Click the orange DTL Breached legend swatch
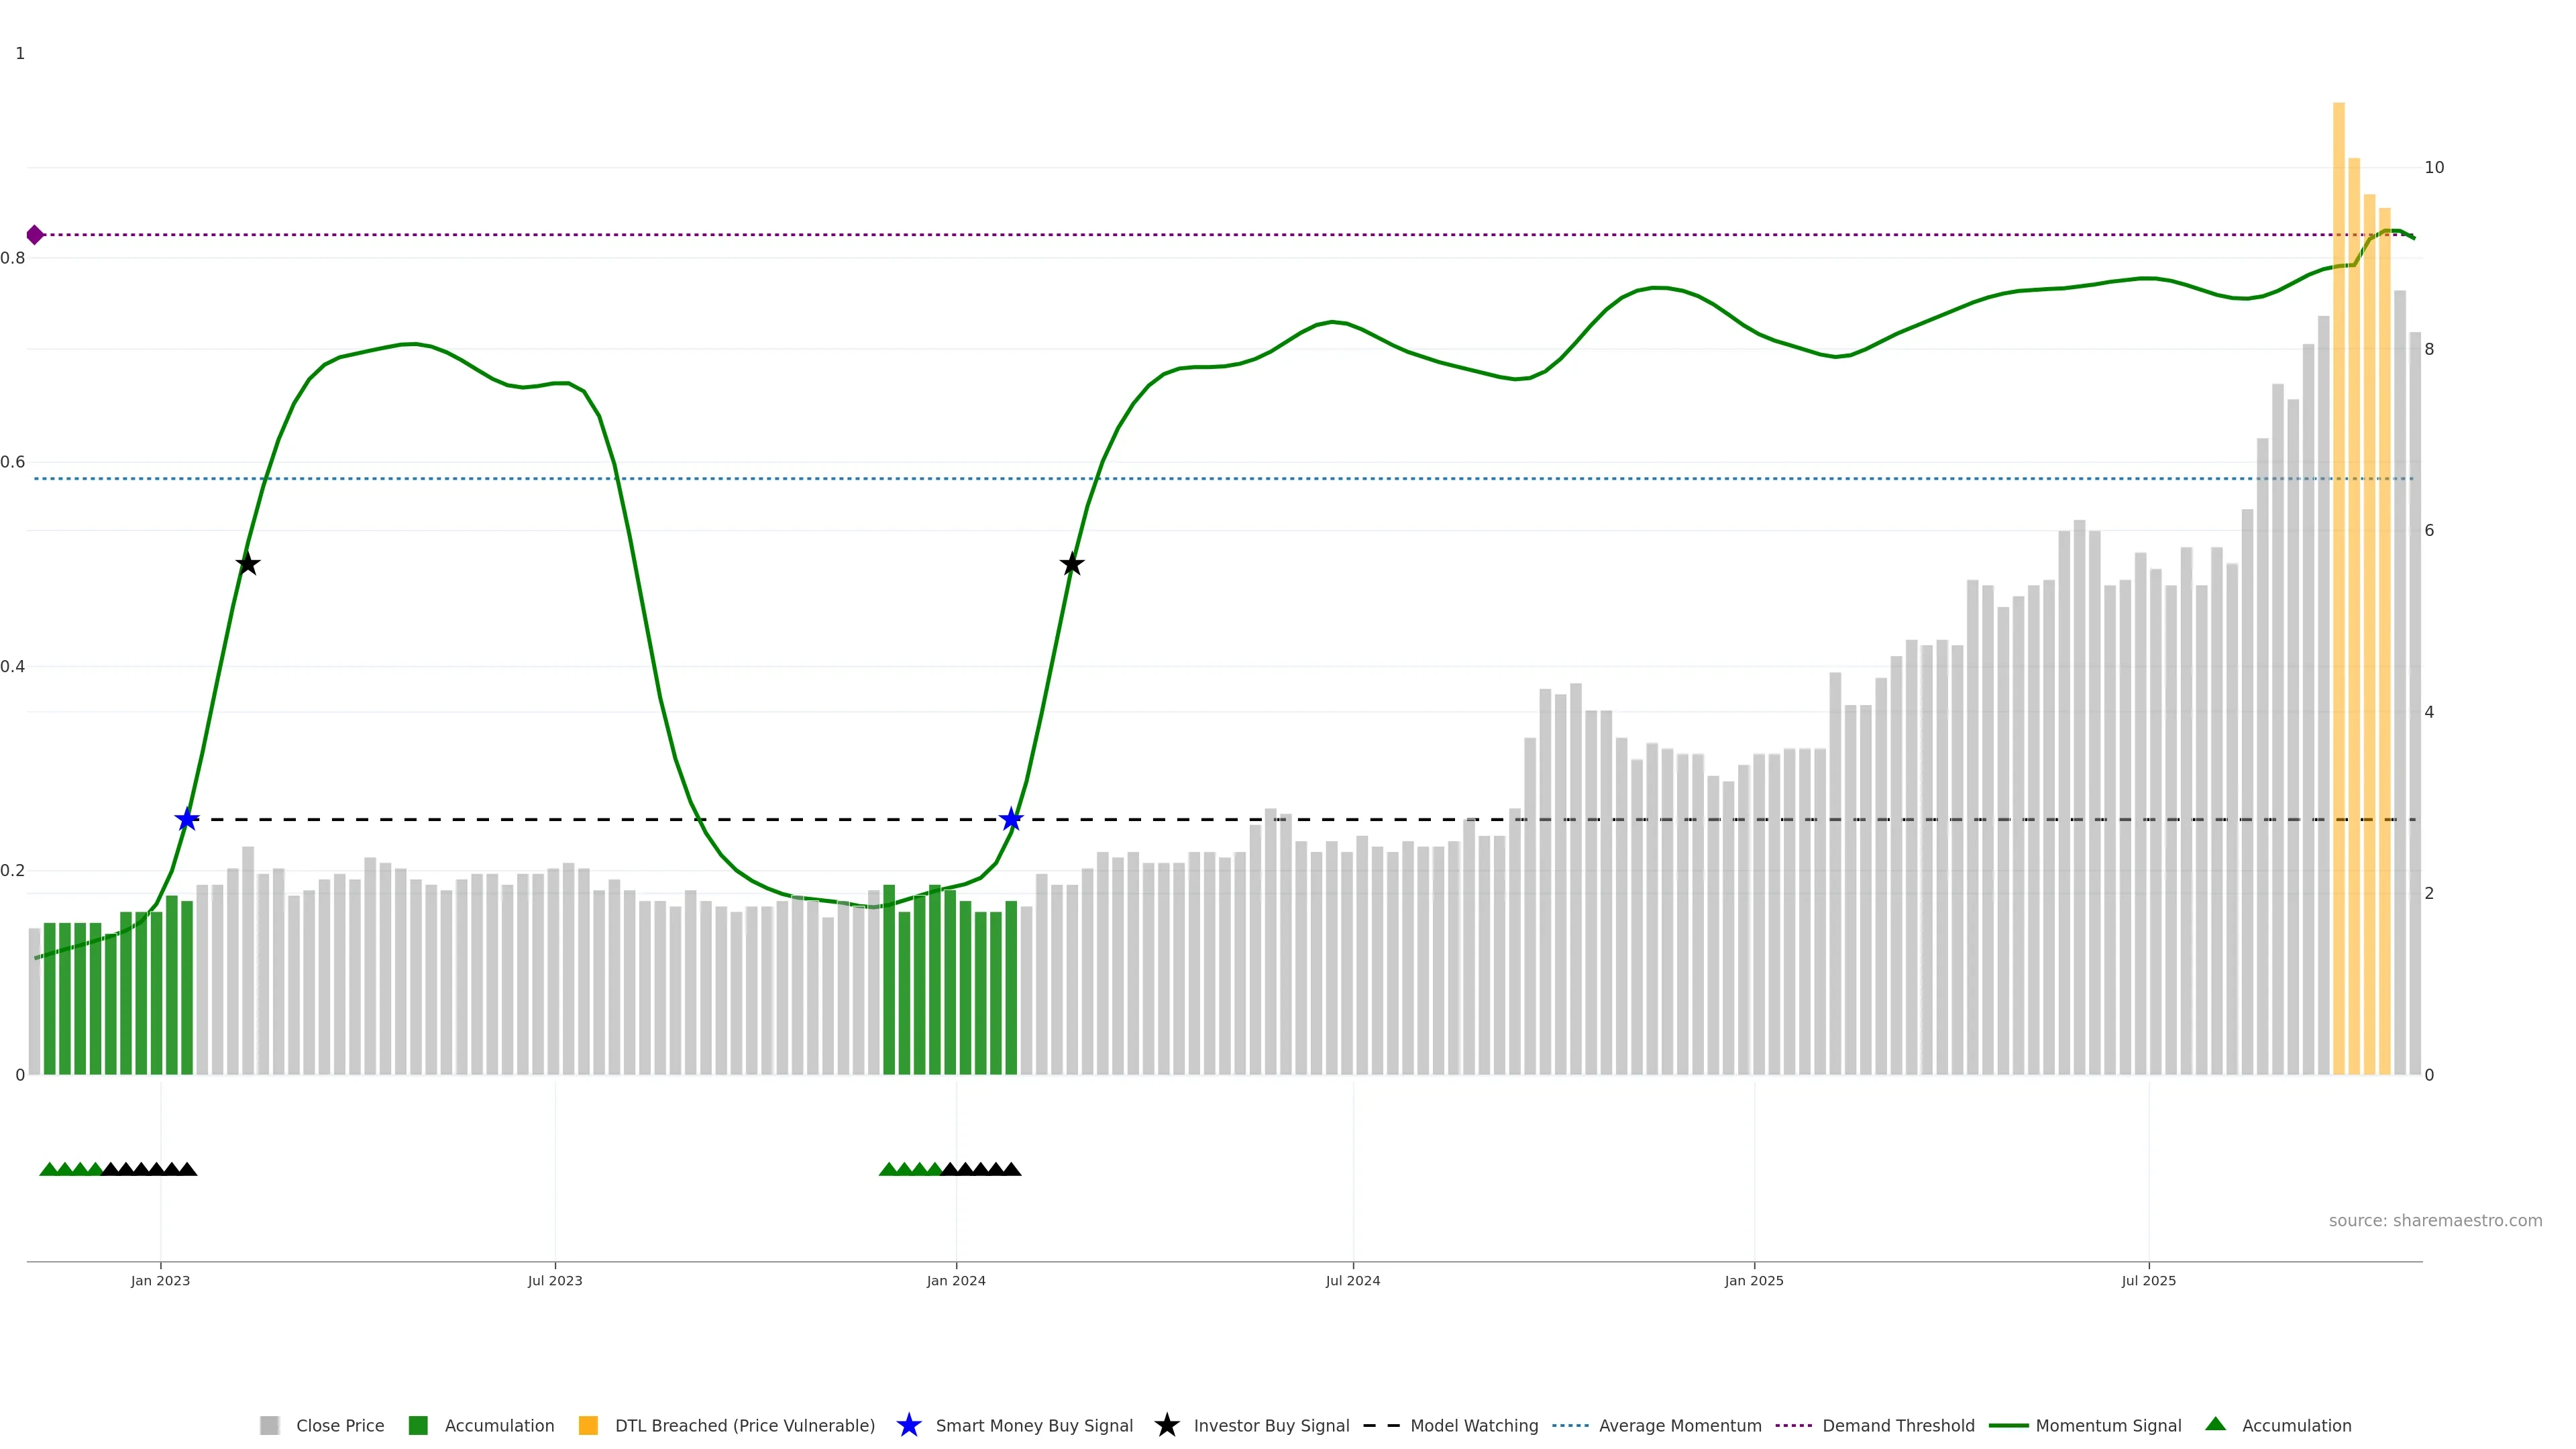2576x1449 pixels. click(588, 1425)
